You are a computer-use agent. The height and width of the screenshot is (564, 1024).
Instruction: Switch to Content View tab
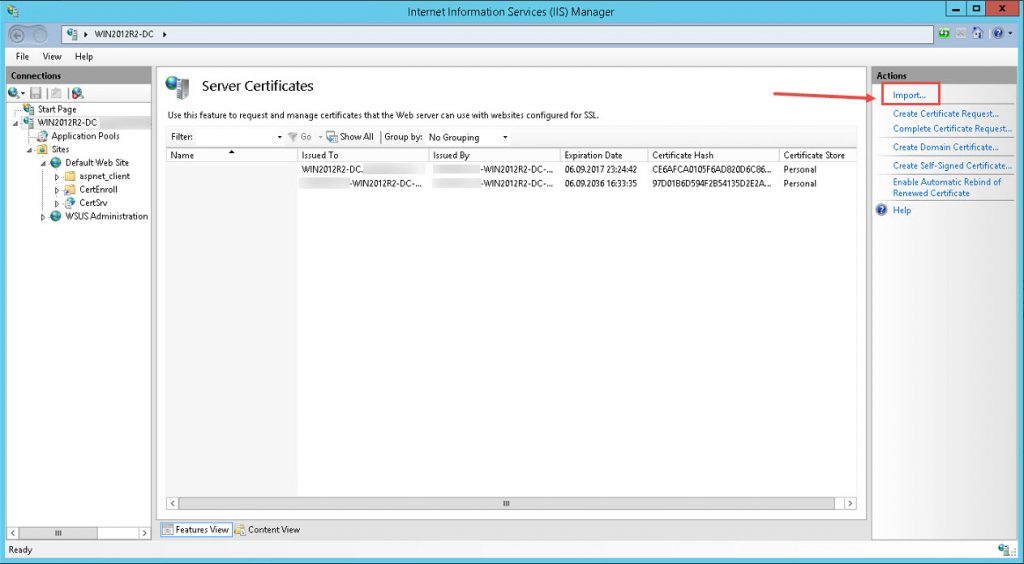point(268,529)
